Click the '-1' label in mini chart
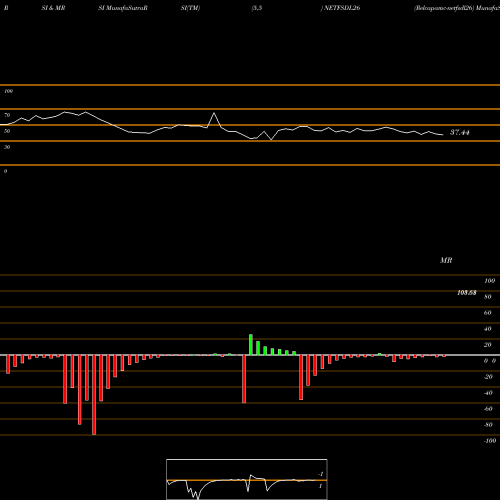This screenshot has height=500, width=500. [x=321, y=474]
